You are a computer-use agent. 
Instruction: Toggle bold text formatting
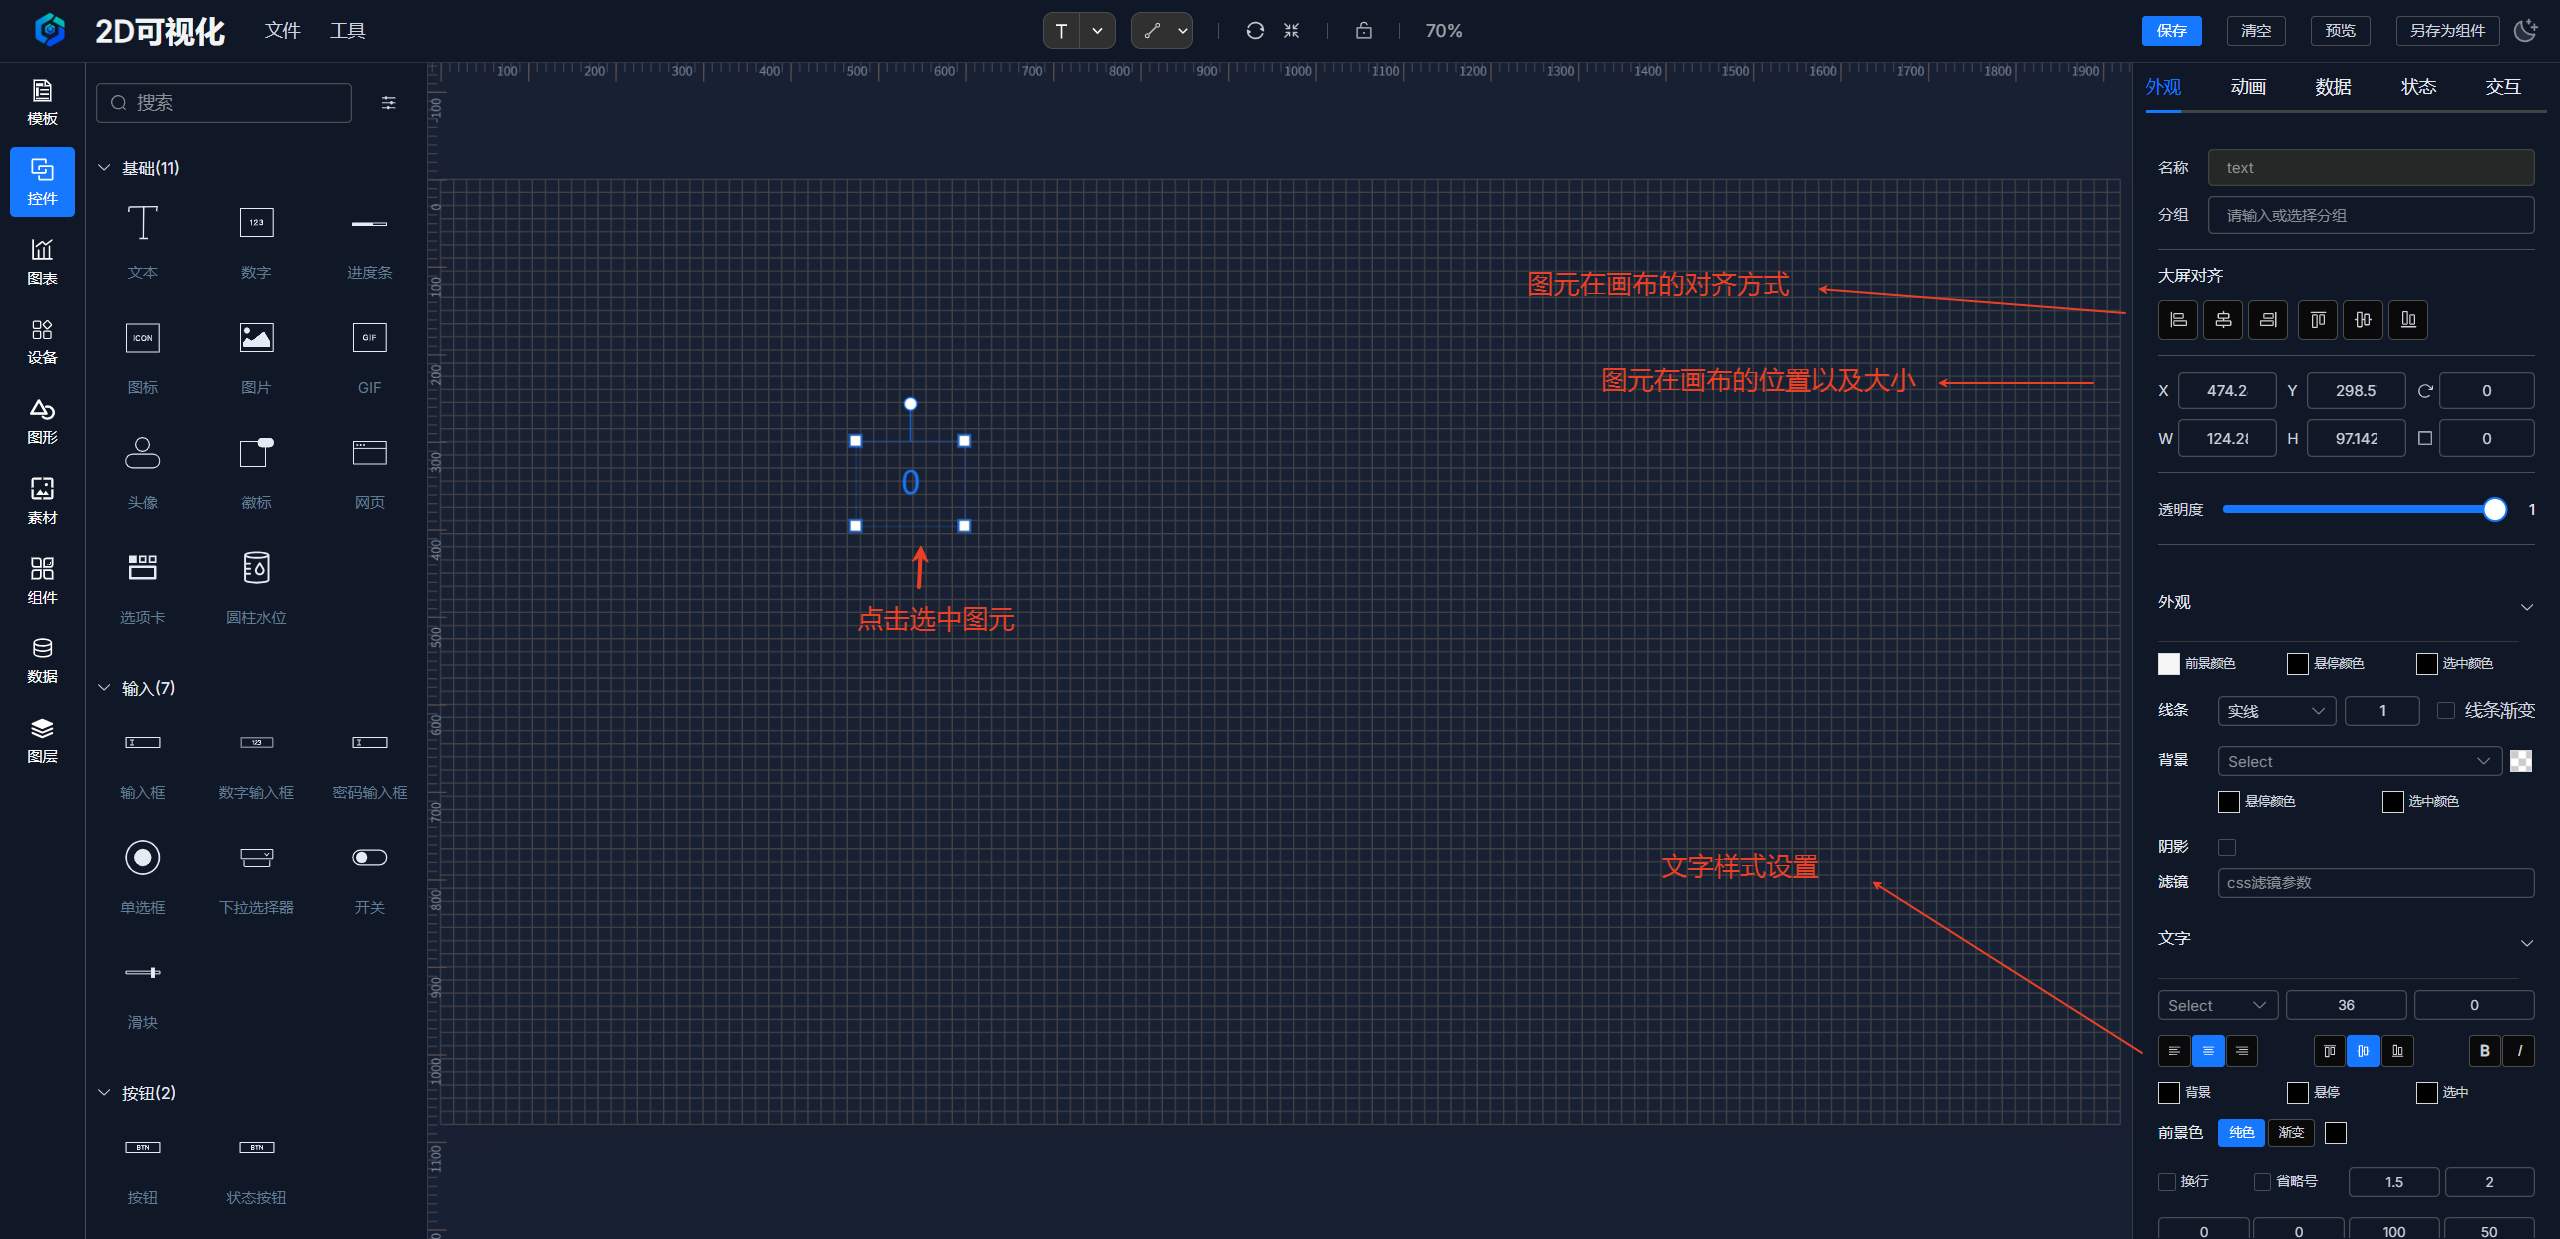point(2484,1050)
